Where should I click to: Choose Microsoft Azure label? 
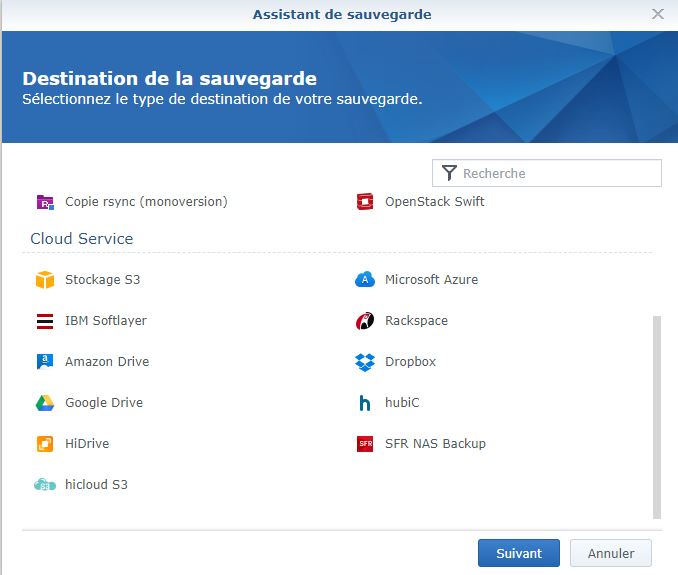point(432,280)
